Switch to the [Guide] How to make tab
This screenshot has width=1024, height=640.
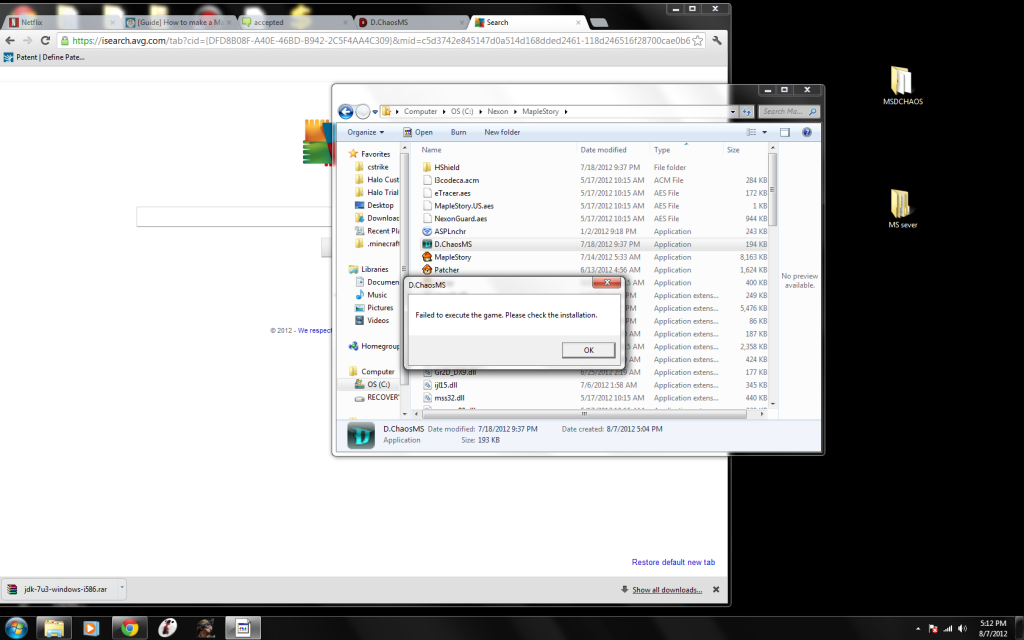click(180, 22)
